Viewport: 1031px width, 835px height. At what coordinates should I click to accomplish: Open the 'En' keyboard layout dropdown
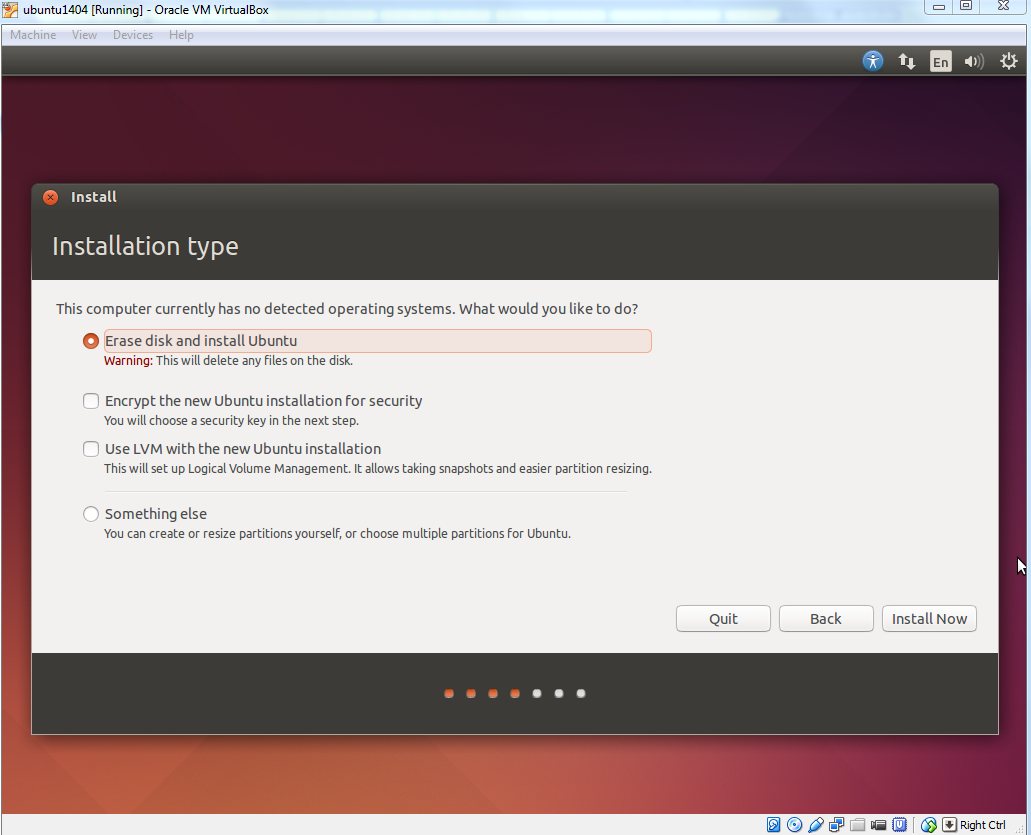point(940,61)
